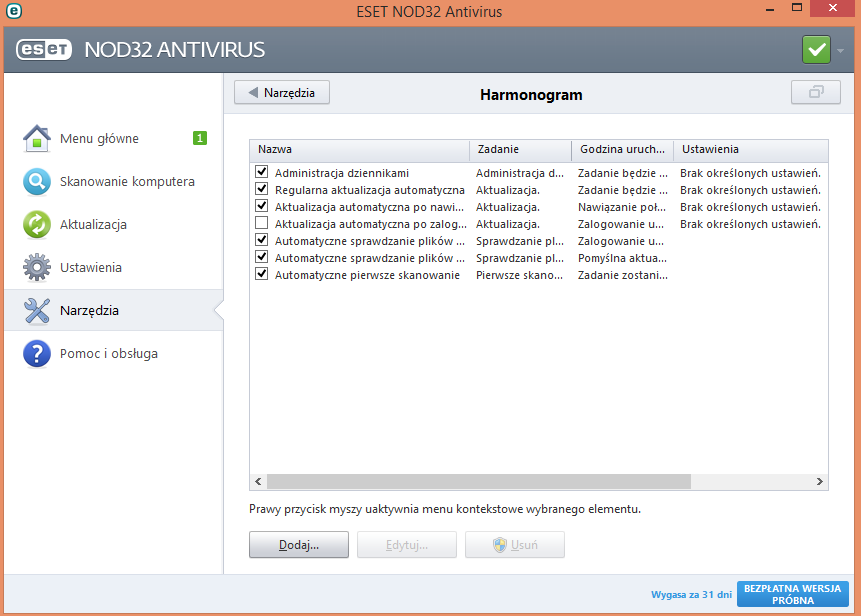Minimize the ESET NOD32 Antivirus window
Viewport: 861px width, 616px height.
[770, 9]
